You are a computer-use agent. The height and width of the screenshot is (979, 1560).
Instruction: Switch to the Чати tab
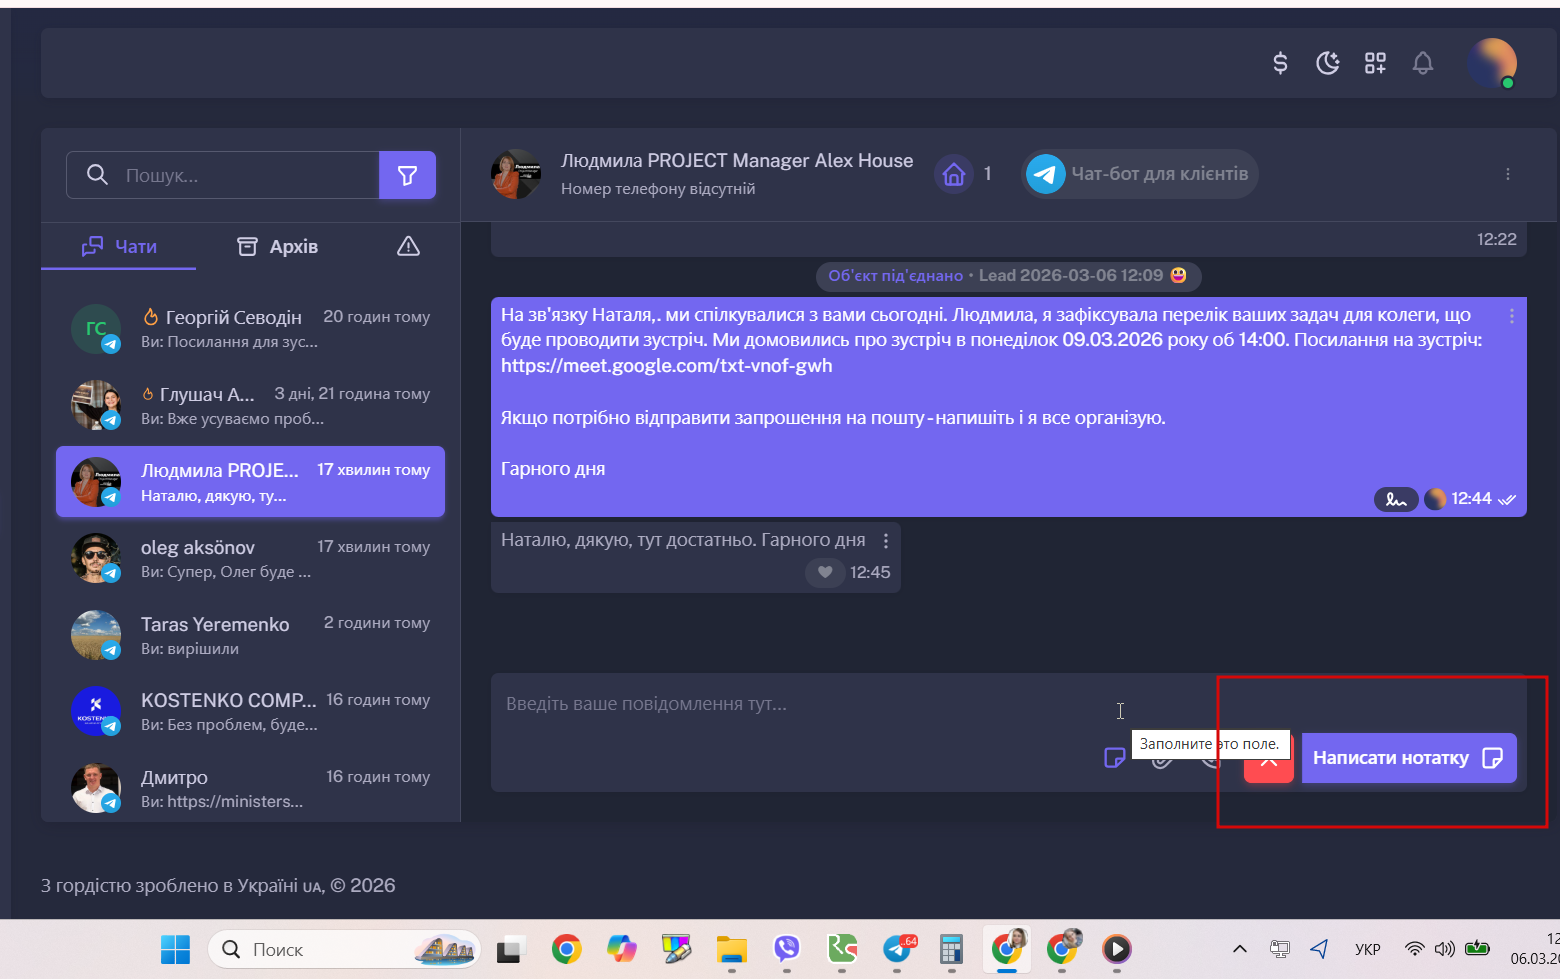click(119, 246)
